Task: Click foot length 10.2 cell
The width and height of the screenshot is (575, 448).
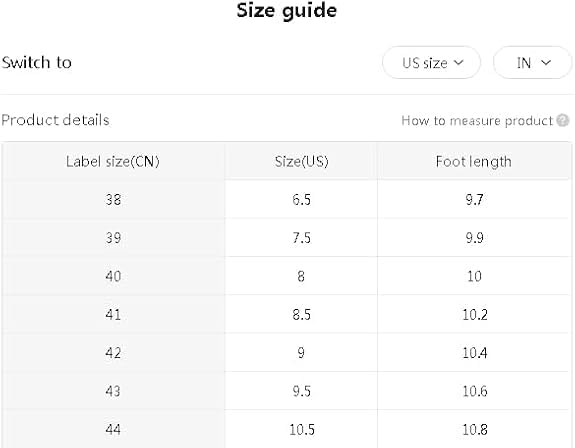Action: pos(475,315)
